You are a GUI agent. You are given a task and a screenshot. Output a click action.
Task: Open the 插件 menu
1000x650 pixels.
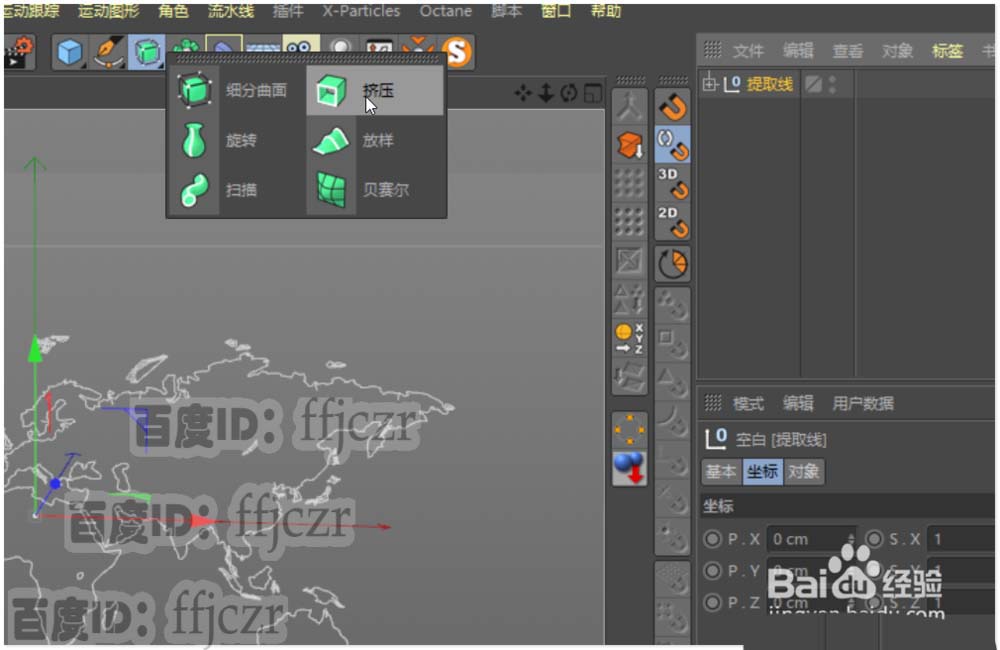[x=288, y=11]
